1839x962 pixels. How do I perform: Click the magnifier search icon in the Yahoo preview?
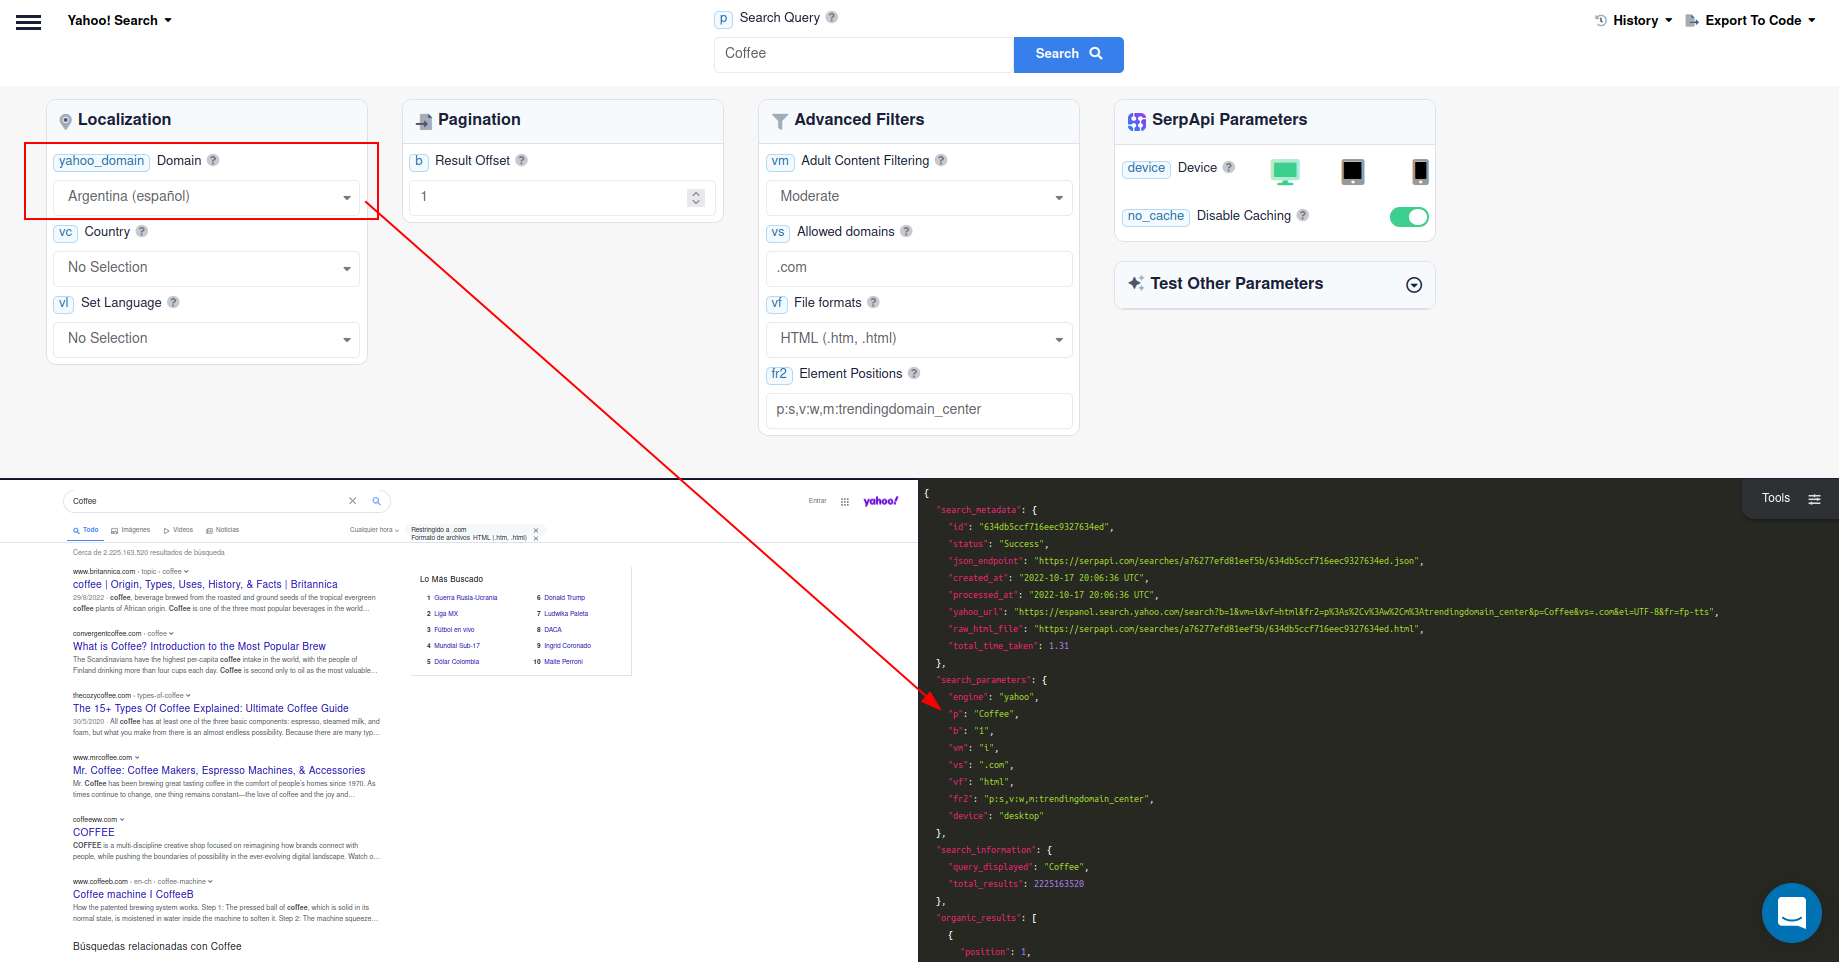click(377, 501)
